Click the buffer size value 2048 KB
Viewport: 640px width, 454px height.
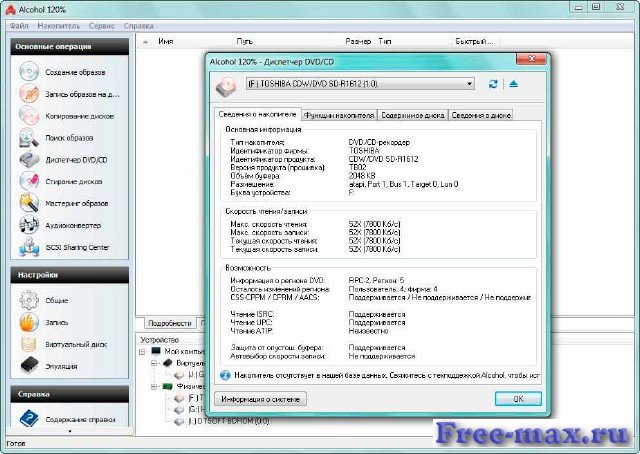pyautogui.click(x=362, y=176)
